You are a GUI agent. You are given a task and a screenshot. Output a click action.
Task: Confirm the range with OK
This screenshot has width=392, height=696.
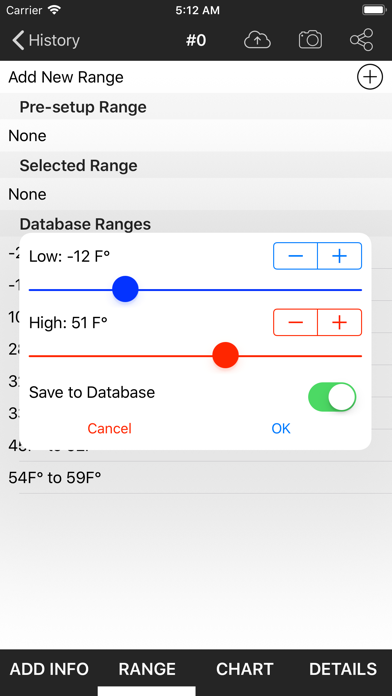tap(281, 428)
